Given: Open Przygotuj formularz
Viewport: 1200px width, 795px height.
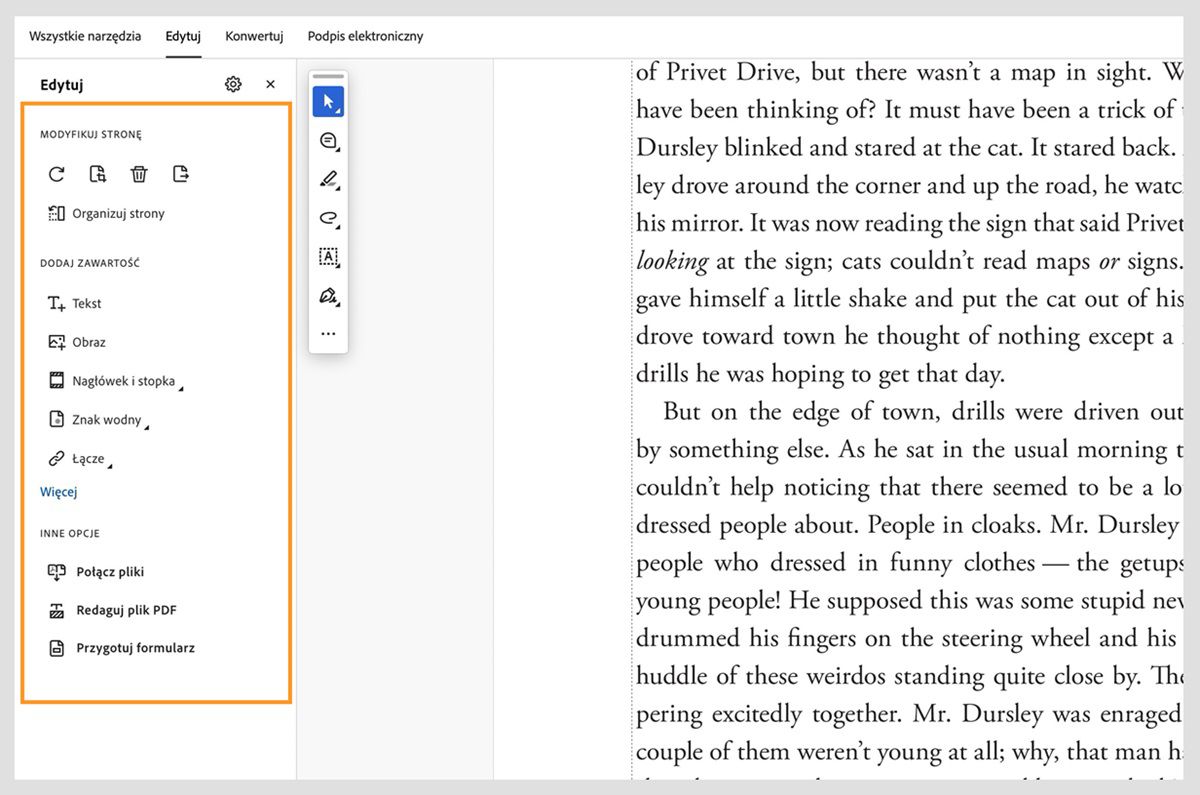Looking at the screenshot, I should 121,648.
